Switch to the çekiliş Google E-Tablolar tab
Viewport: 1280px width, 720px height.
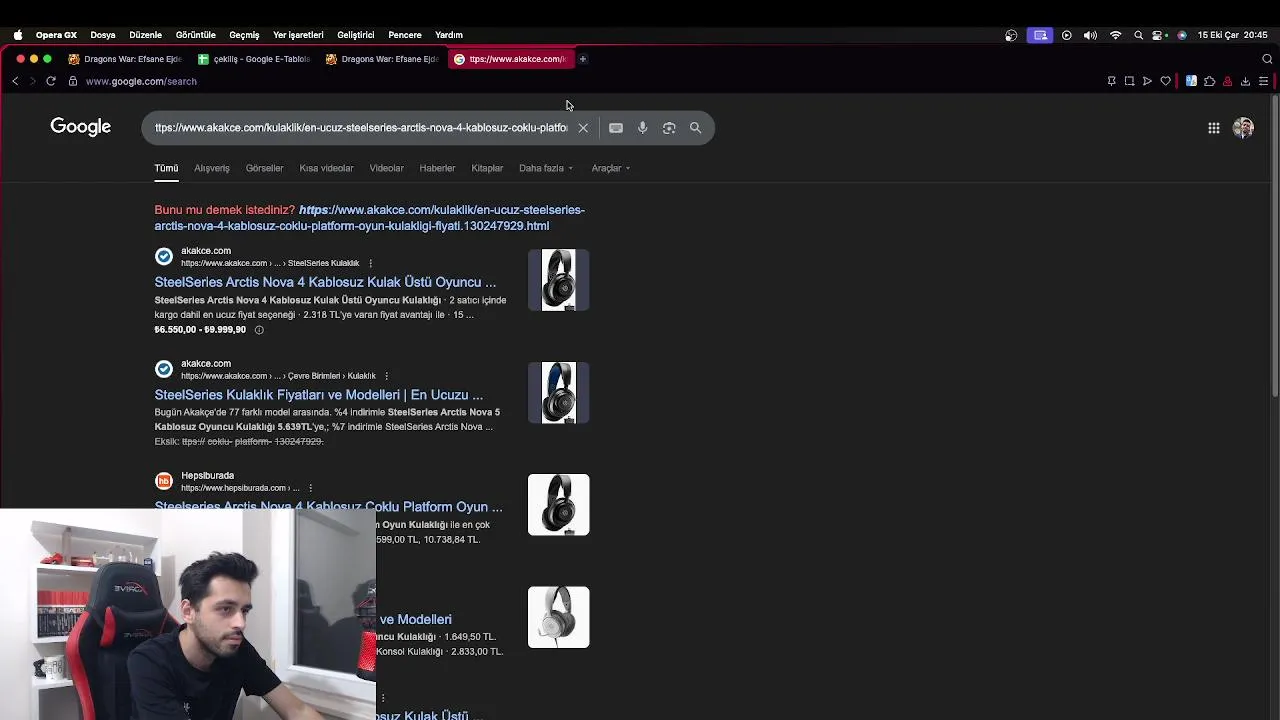tap(255, 59)
